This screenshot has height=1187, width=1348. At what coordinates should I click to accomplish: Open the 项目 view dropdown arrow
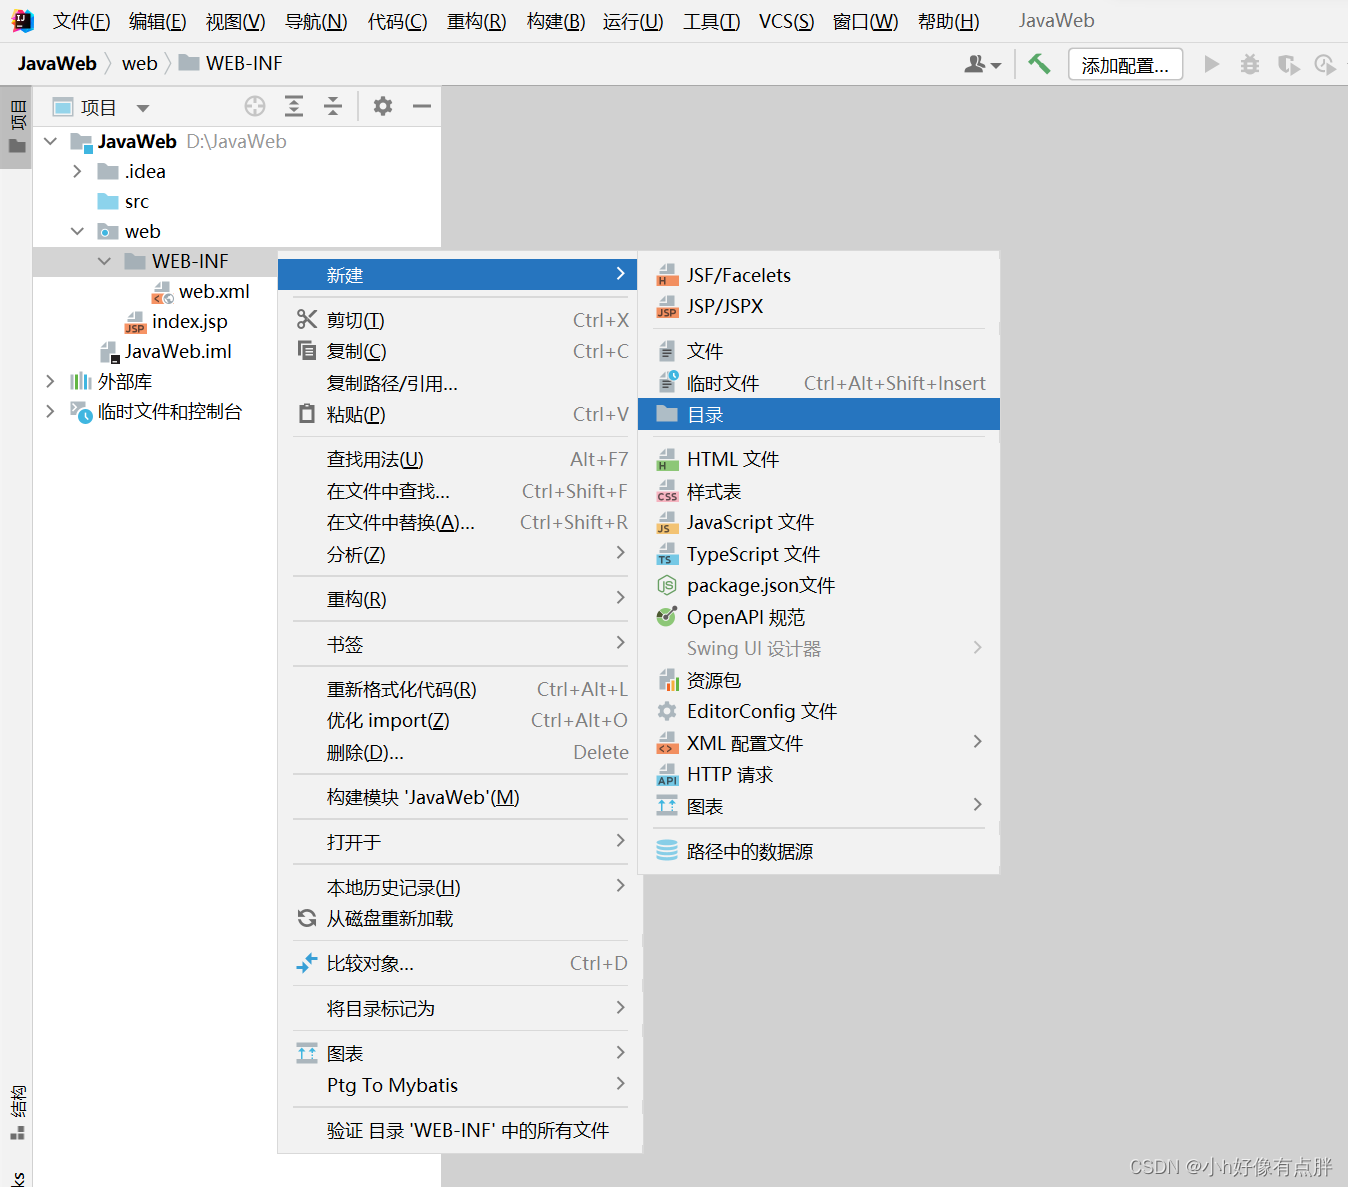143,108
